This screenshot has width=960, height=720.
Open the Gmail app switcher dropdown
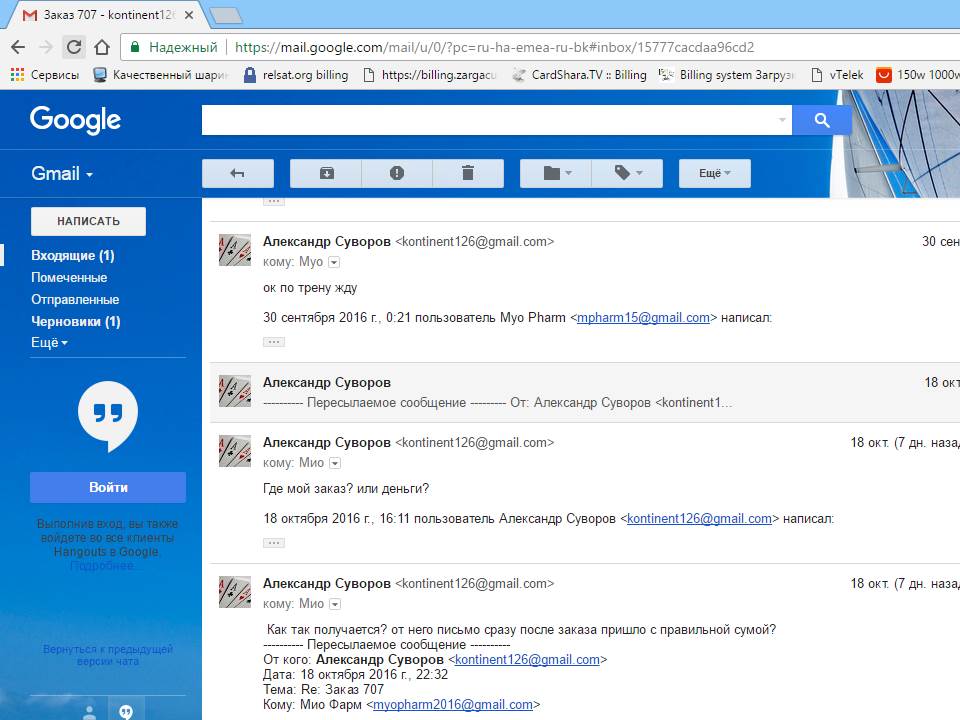click(x=62, y=173)
